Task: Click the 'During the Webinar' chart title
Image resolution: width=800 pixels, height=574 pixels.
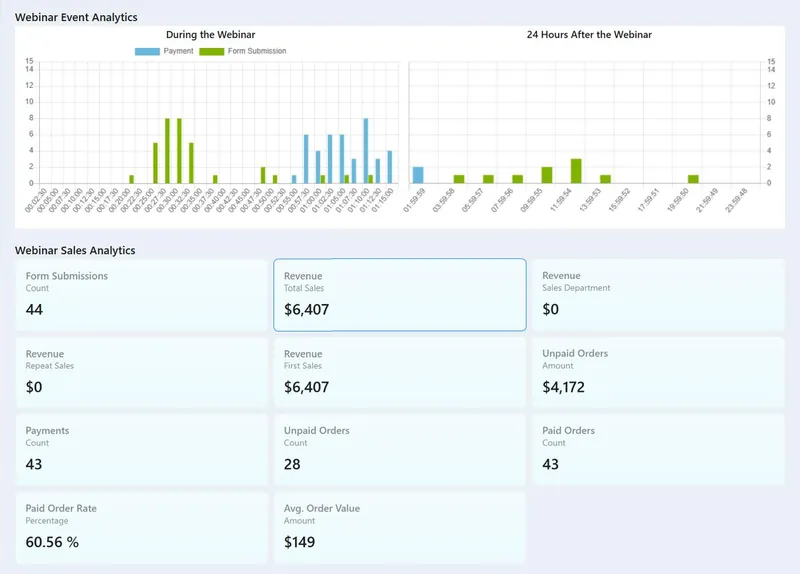Action: coord(210,35)
